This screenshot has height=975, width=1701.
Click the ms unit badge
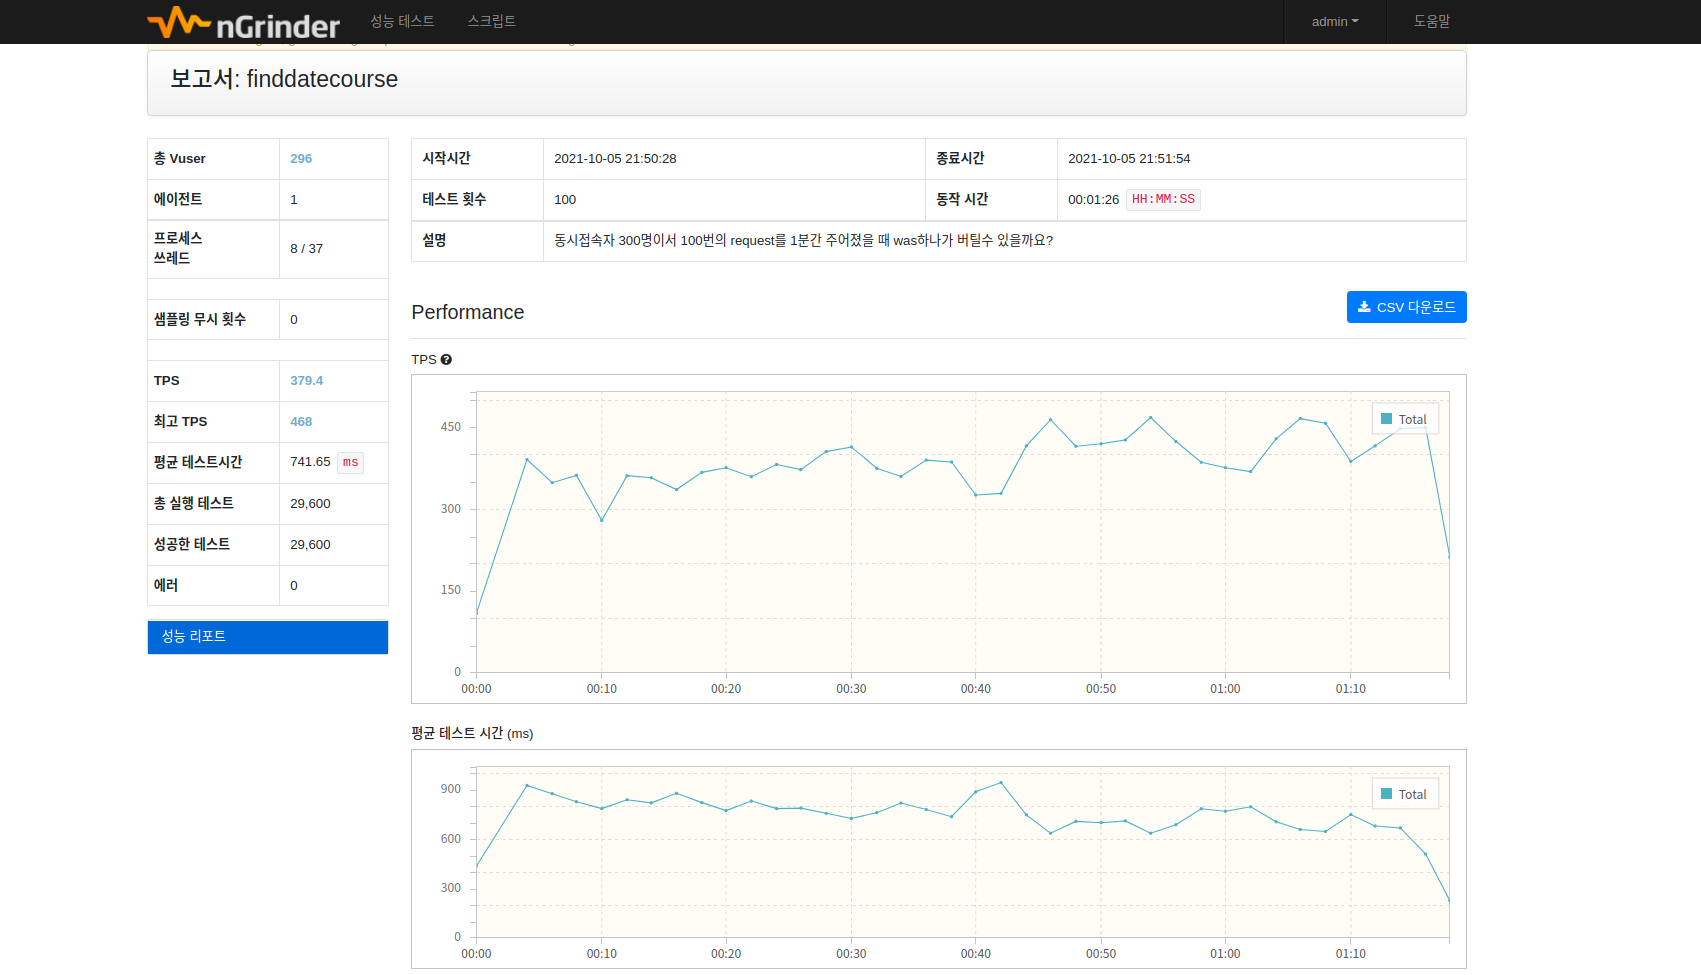point(350,462)
